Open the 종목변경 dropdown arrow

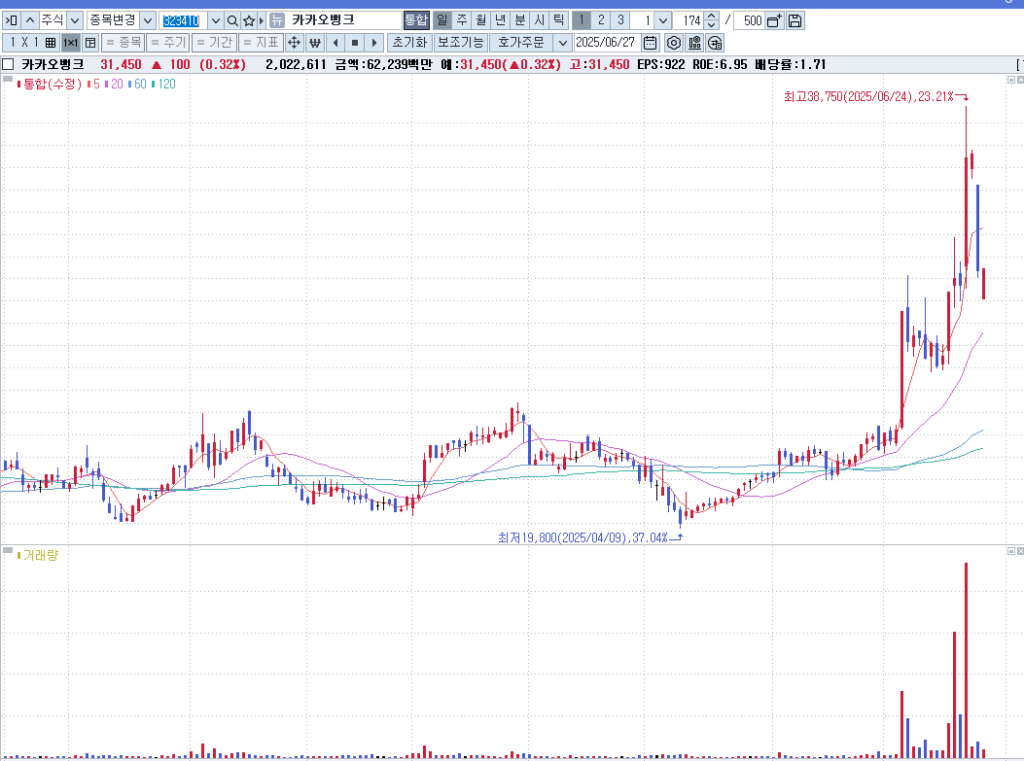147,20
